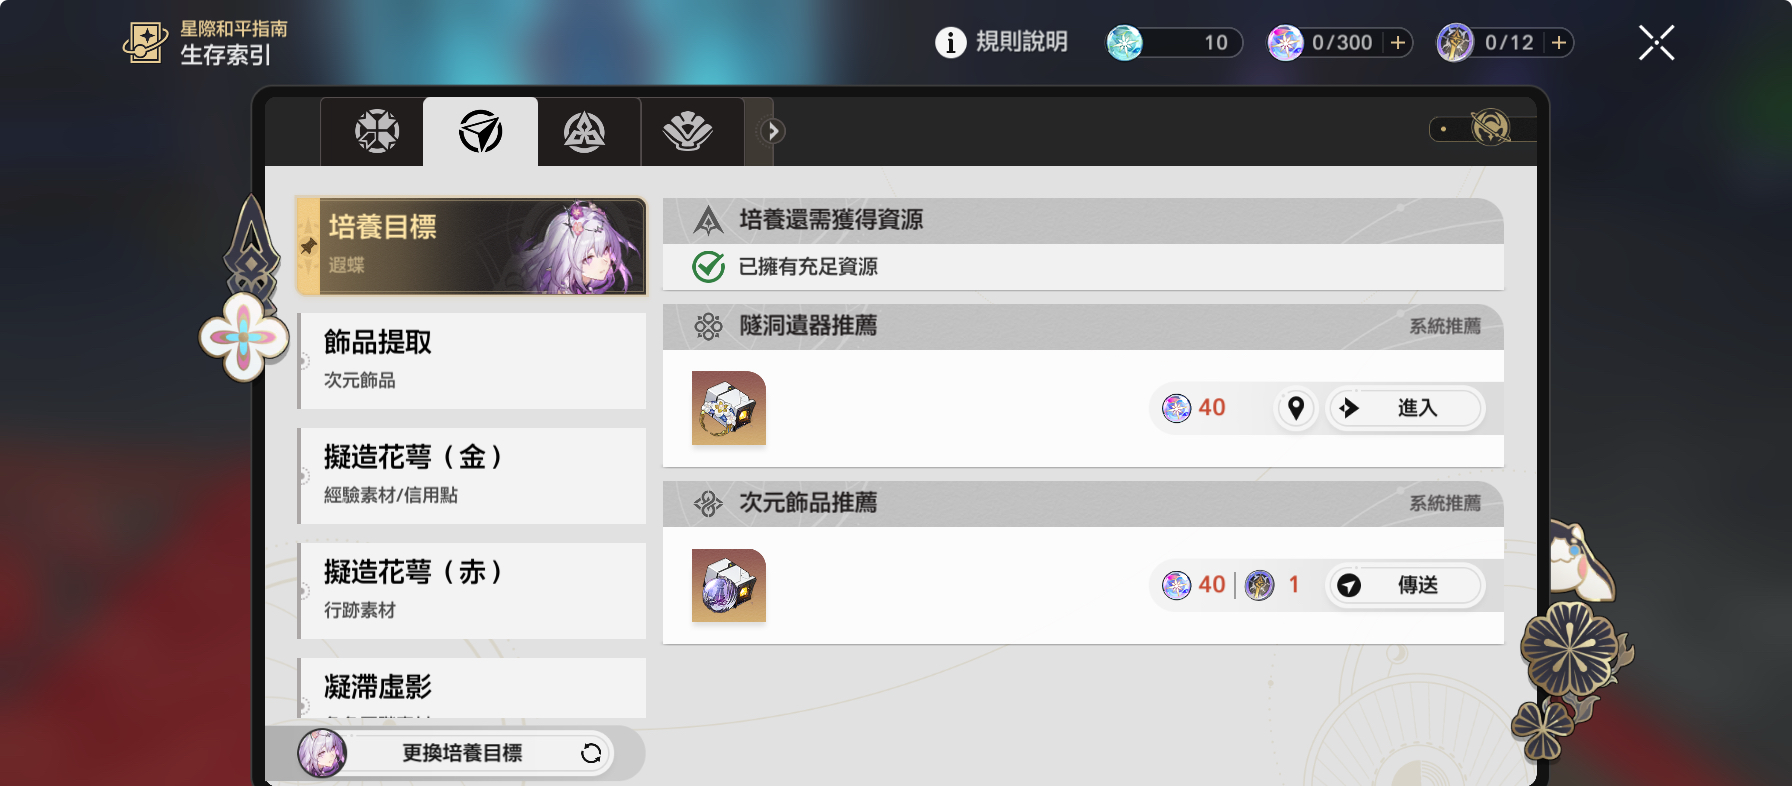Select the planar ornament box thumbnail
Image resolution: width=1792 pixels, height=786 pixels.
tap(729, 585)
